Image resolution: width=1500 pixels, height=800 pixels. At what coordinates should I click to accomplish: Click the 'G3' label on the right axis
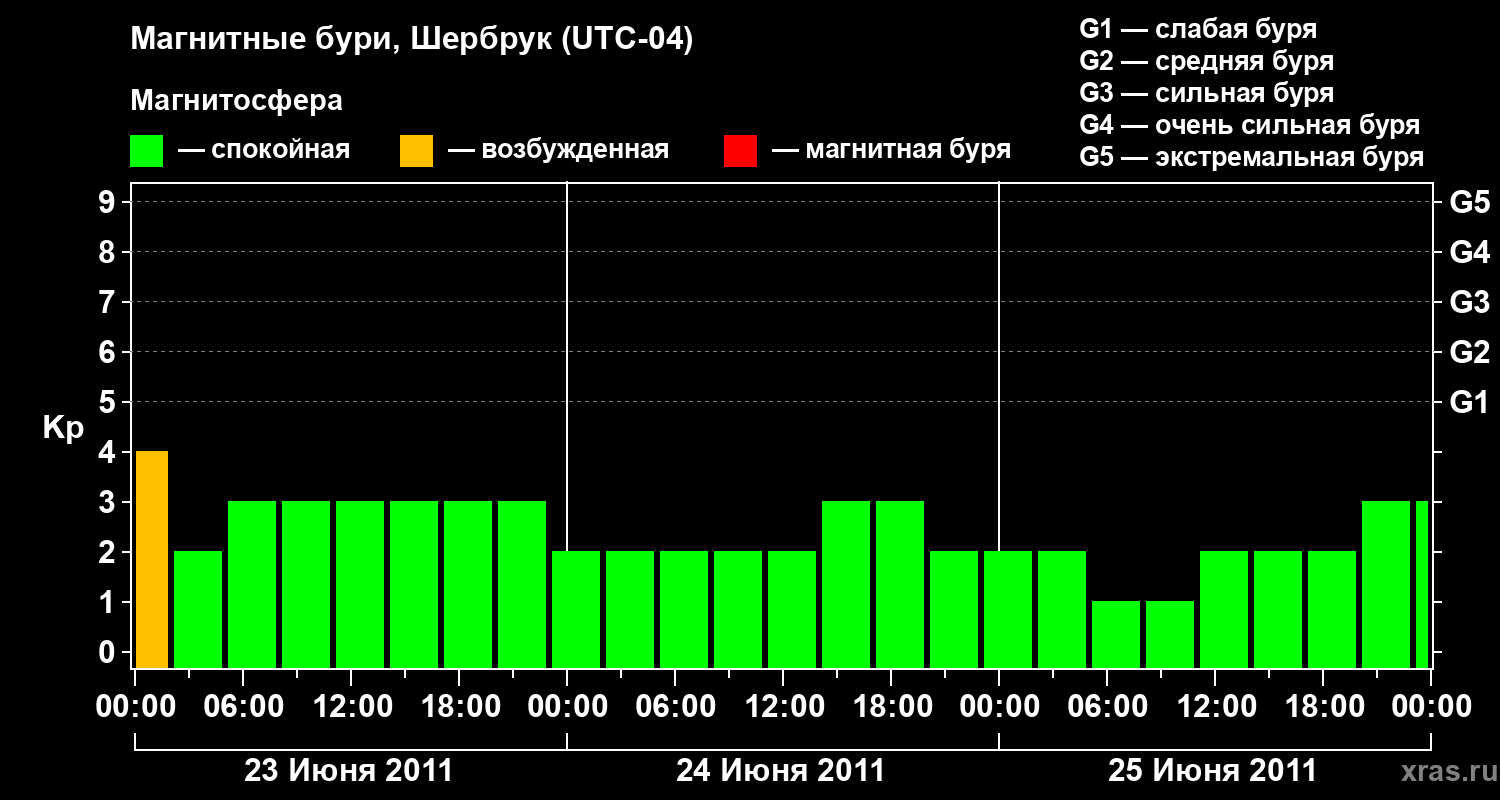(1469, 302)
